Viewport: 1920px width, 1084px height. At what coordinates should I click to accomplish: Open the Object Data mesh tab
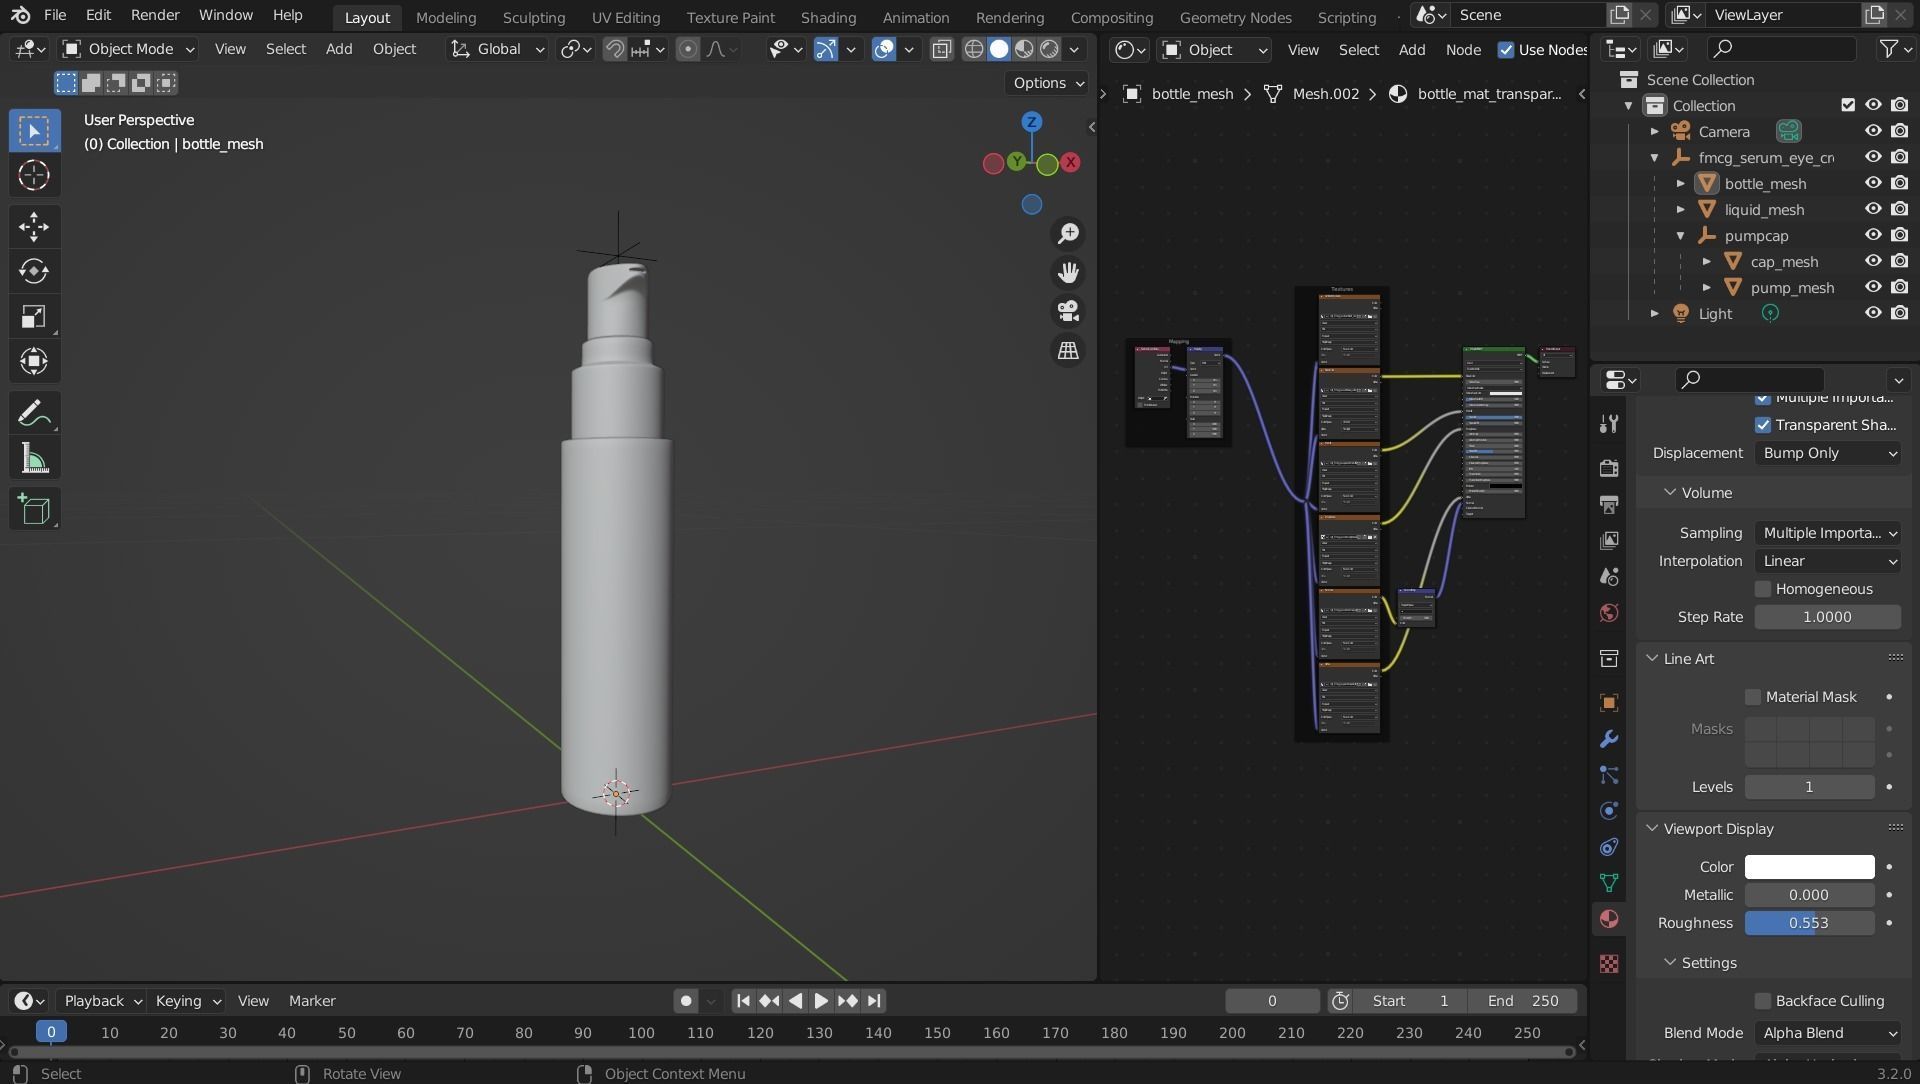coord(1609,883)
